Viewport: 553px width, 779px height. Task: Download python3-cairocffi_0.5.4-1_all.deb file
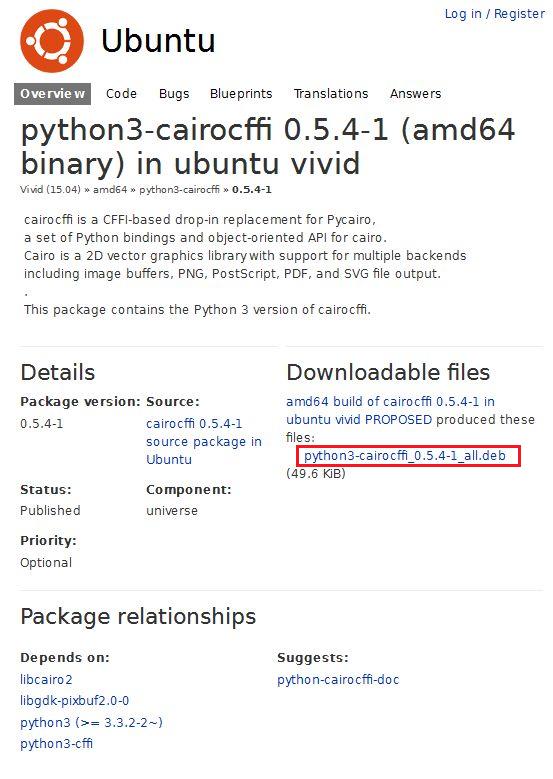[x=405, y=456]
